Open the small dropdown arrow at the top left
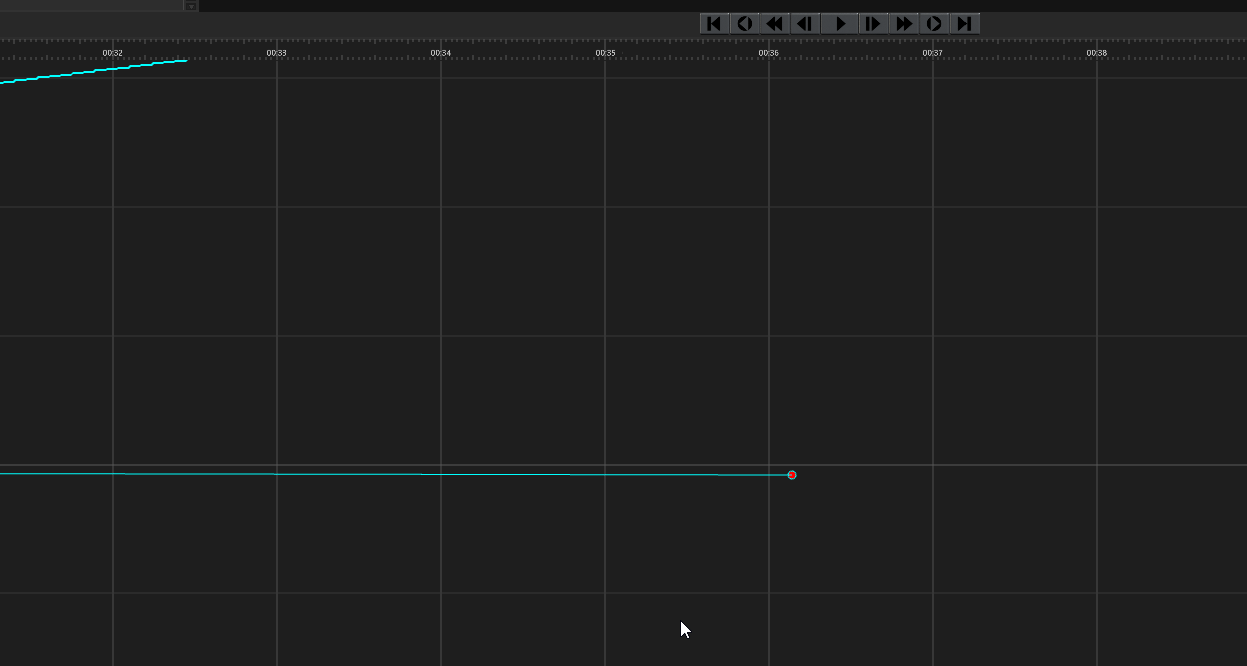This screenshot has height=666, width=1247. [x=191, y=6]
